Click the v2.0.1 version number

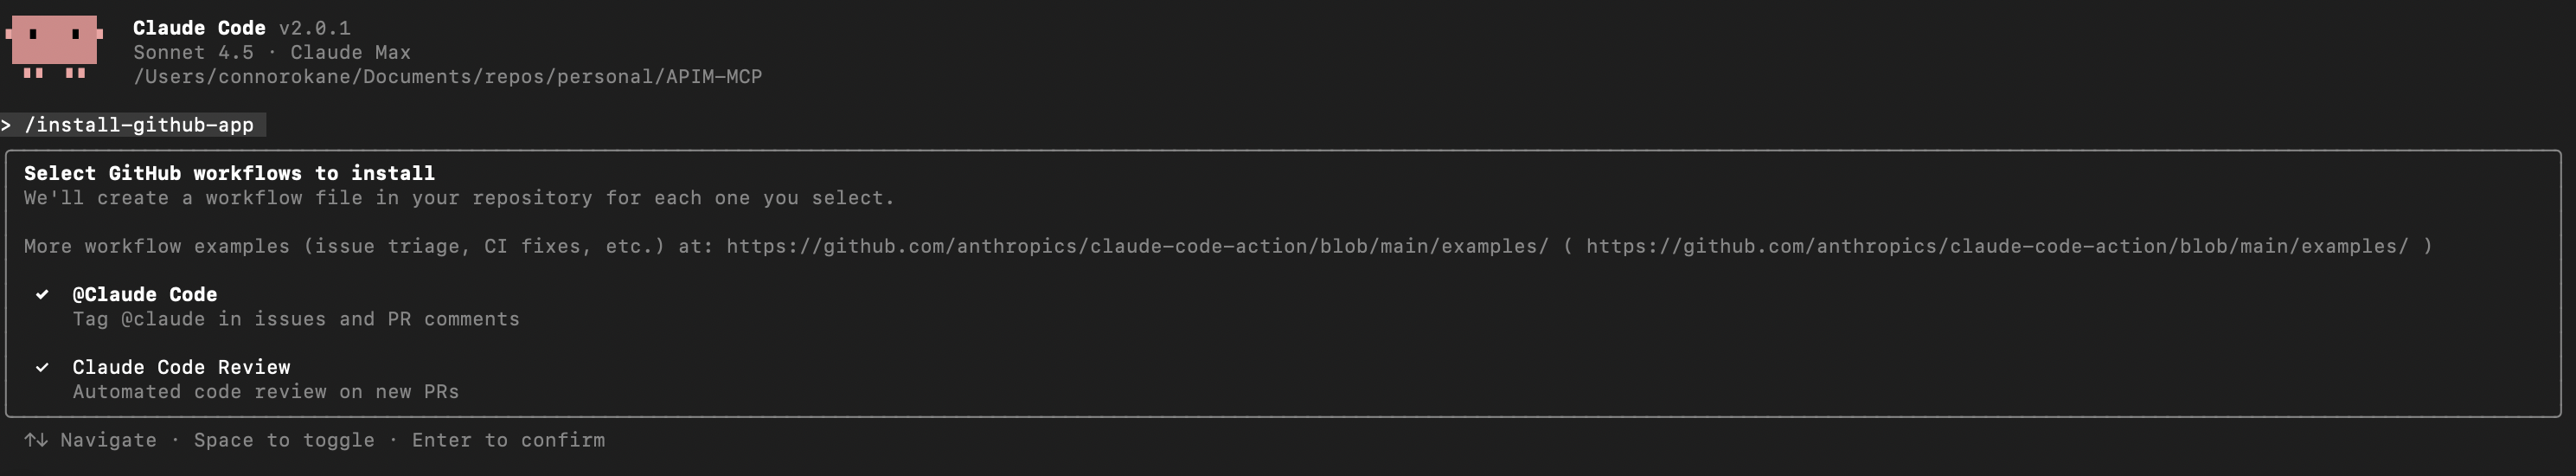point(314,28)
